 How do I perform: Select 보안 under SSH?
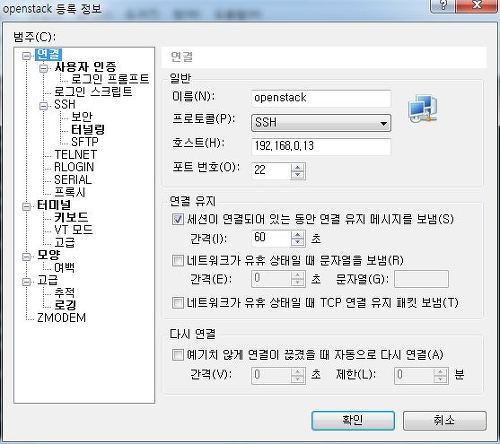(x=82, y=117)
